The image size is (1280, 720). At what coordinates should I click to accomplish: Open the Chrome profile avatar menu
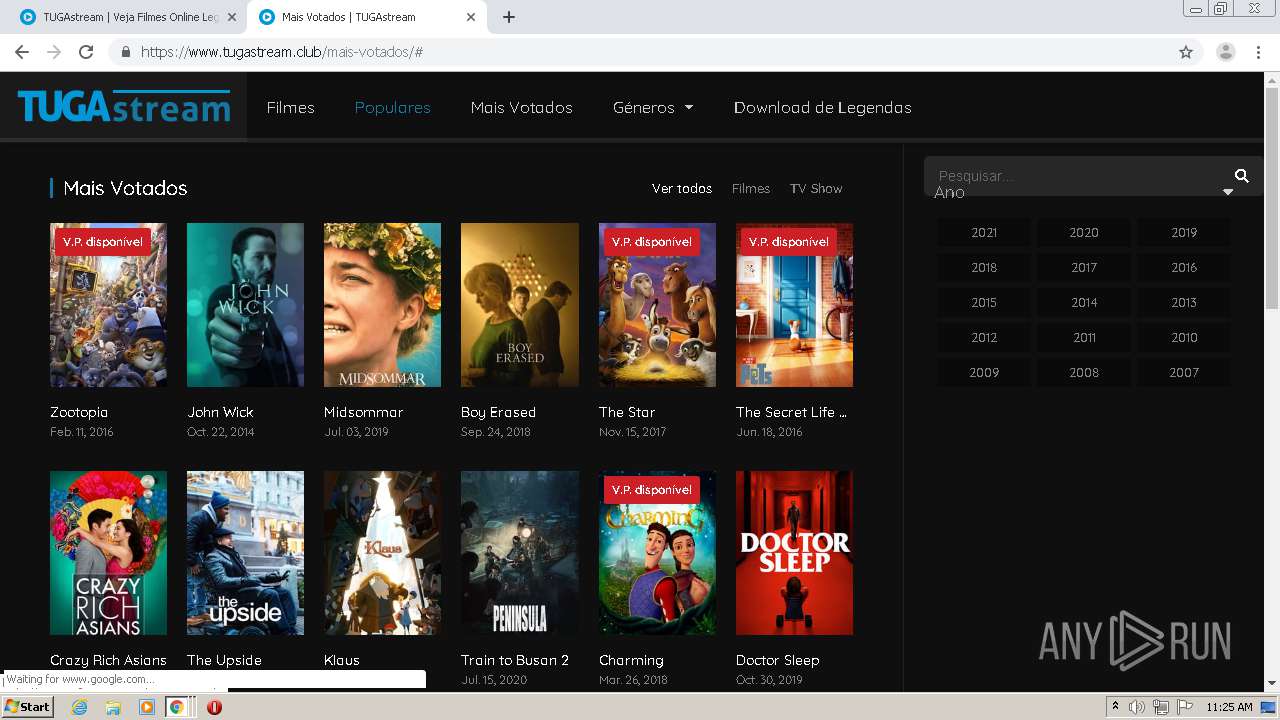[x=1225, y=52]
